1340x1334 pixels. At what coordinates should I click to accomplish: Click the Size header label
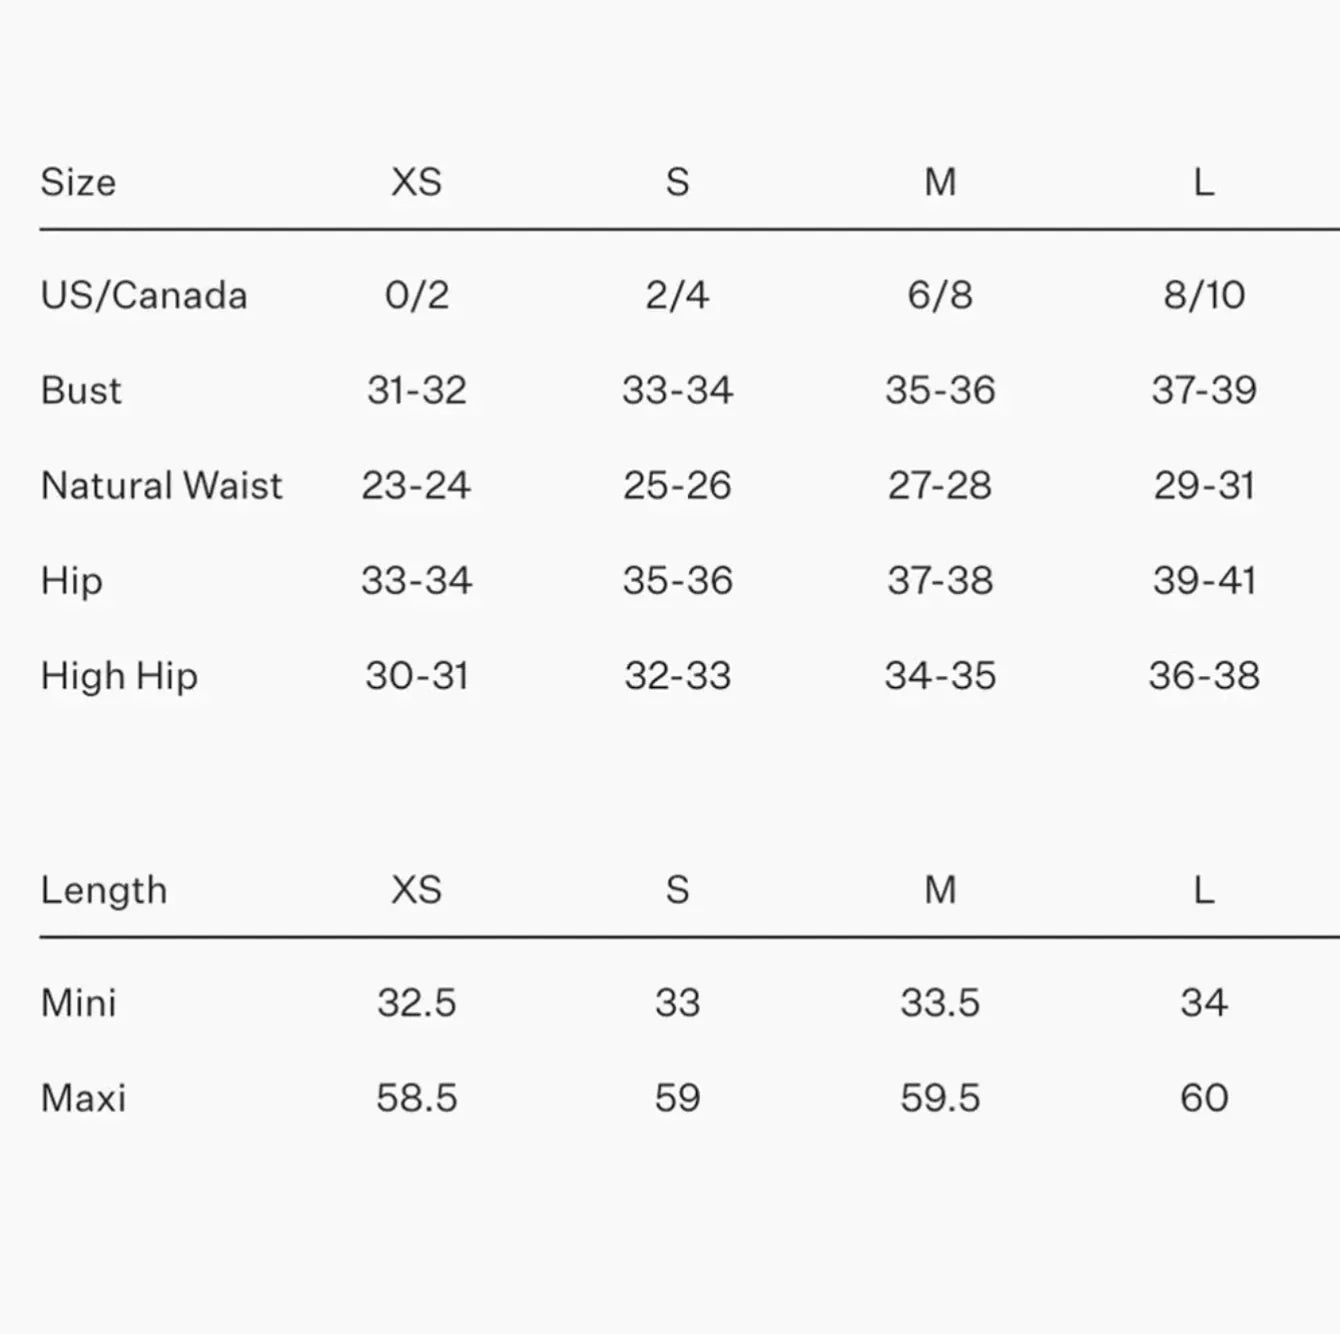coord(78,182)
